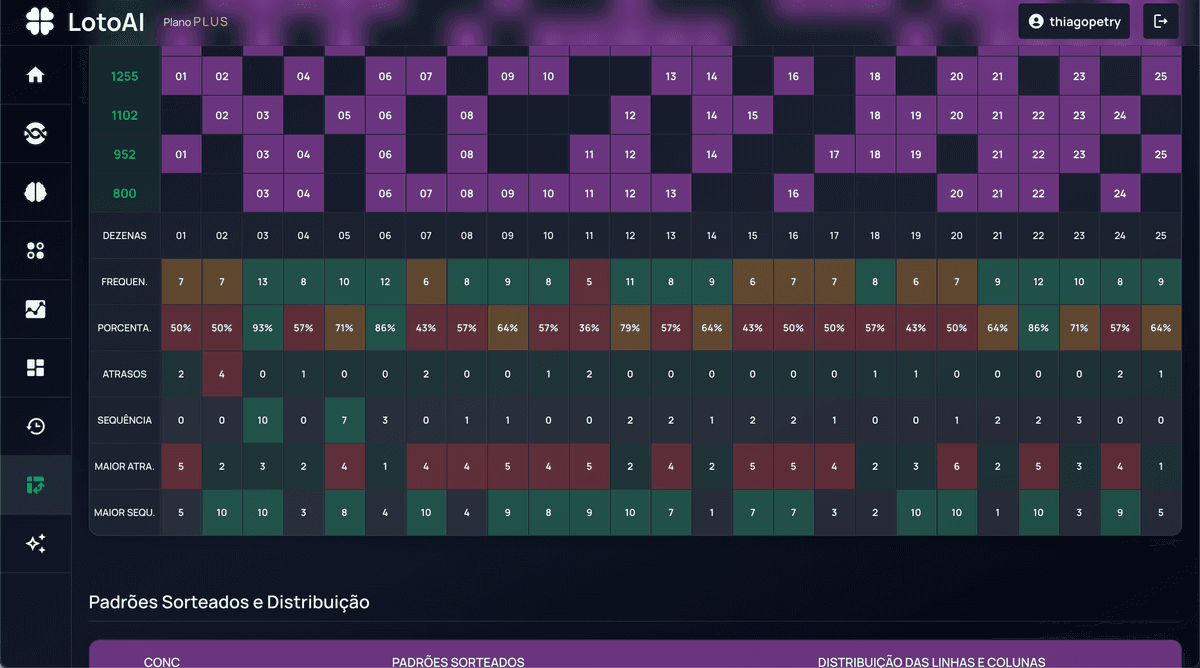Click contest number 800 row label

tap(124, 193)
